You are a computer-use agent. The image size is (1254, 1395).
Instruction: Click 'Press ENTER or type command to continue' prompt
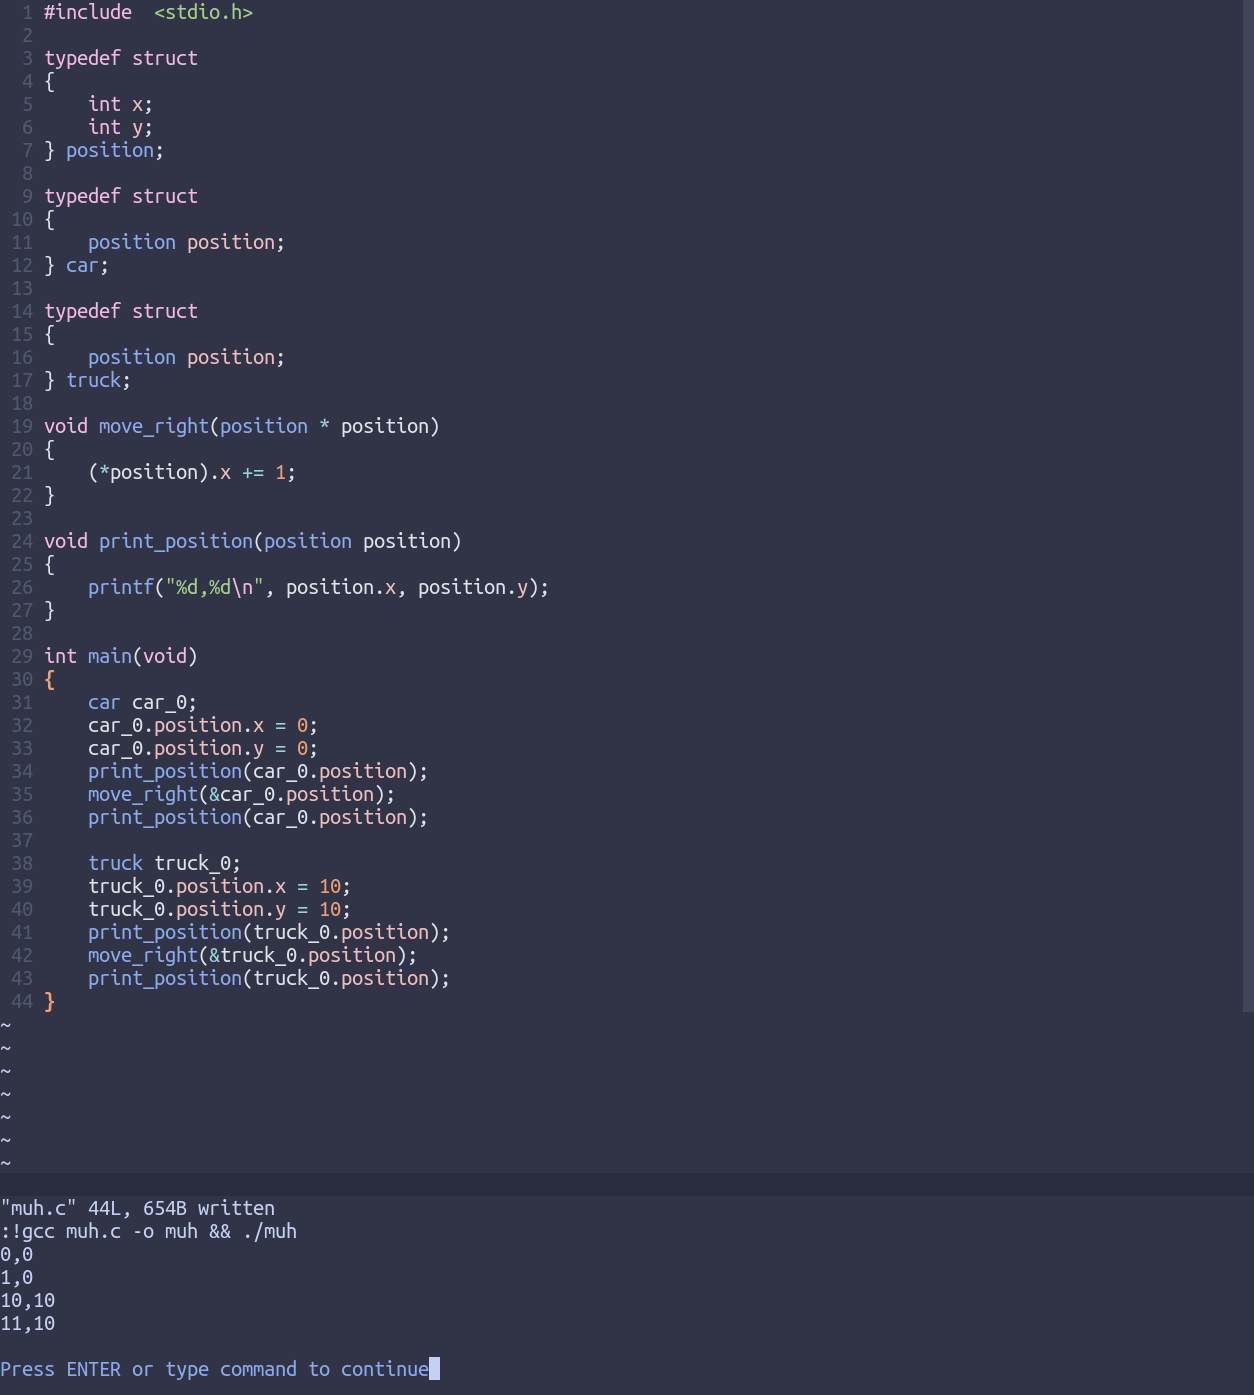click(214, 1369)
